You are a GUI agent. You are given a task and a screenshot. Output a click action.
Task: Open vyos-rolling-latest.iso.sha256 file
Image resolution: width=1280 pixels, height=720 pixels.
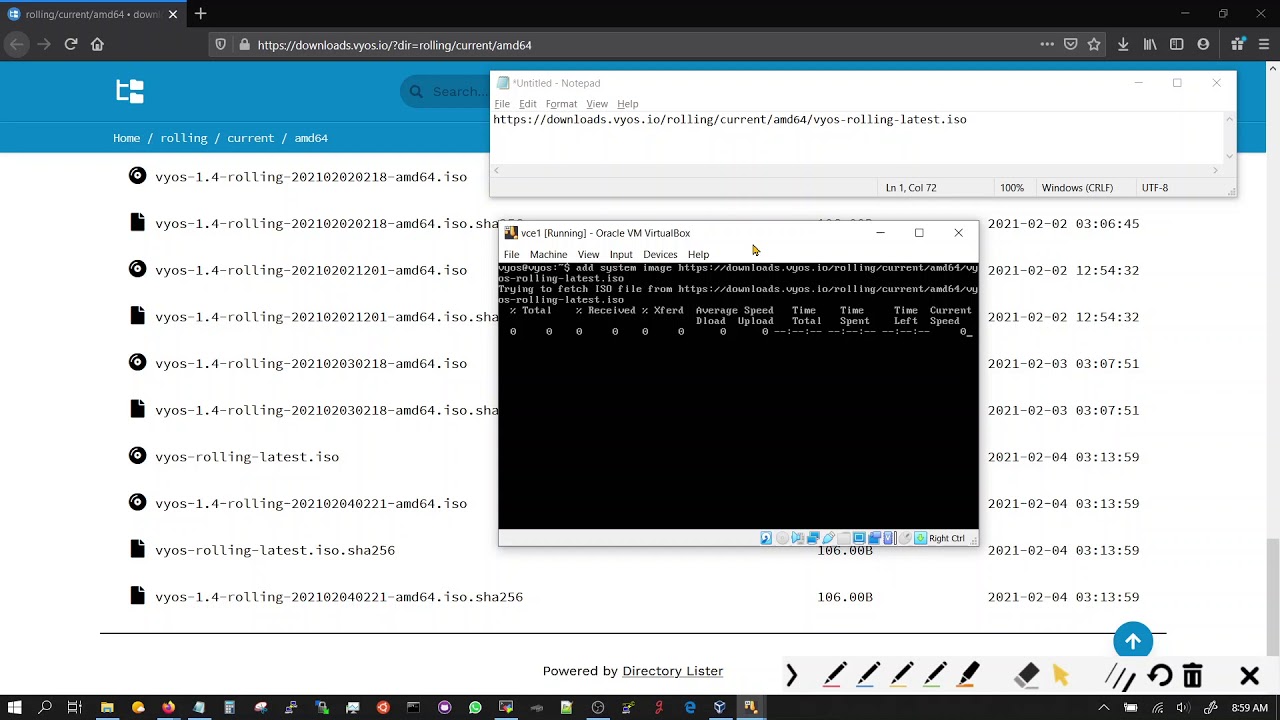(275, 550)
